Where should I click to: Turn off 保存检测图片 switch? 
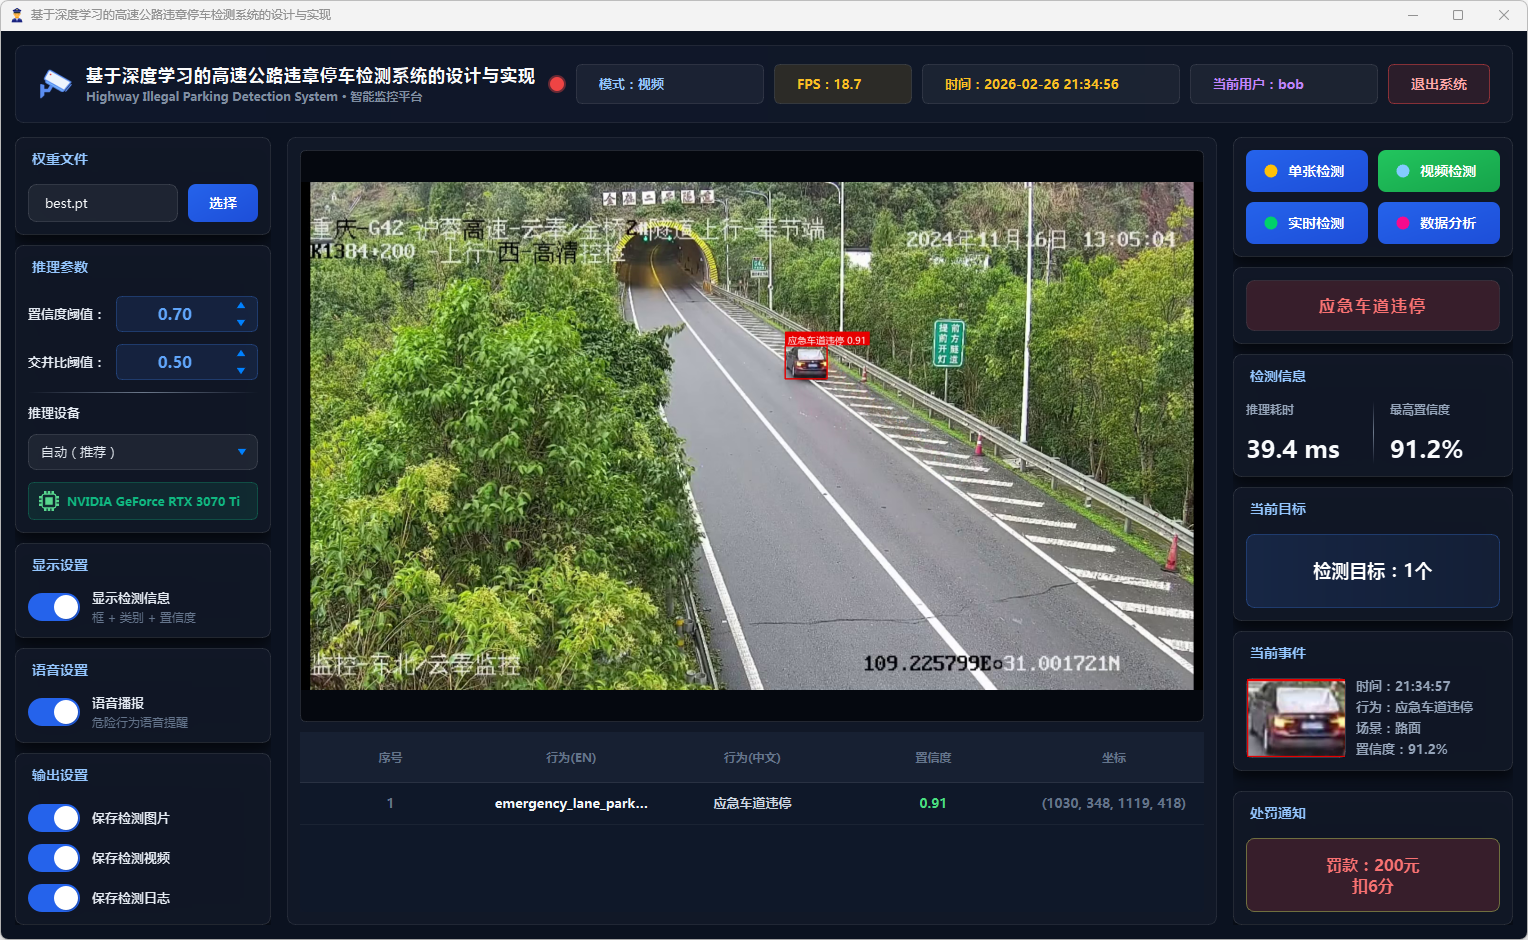click(54, 818)
